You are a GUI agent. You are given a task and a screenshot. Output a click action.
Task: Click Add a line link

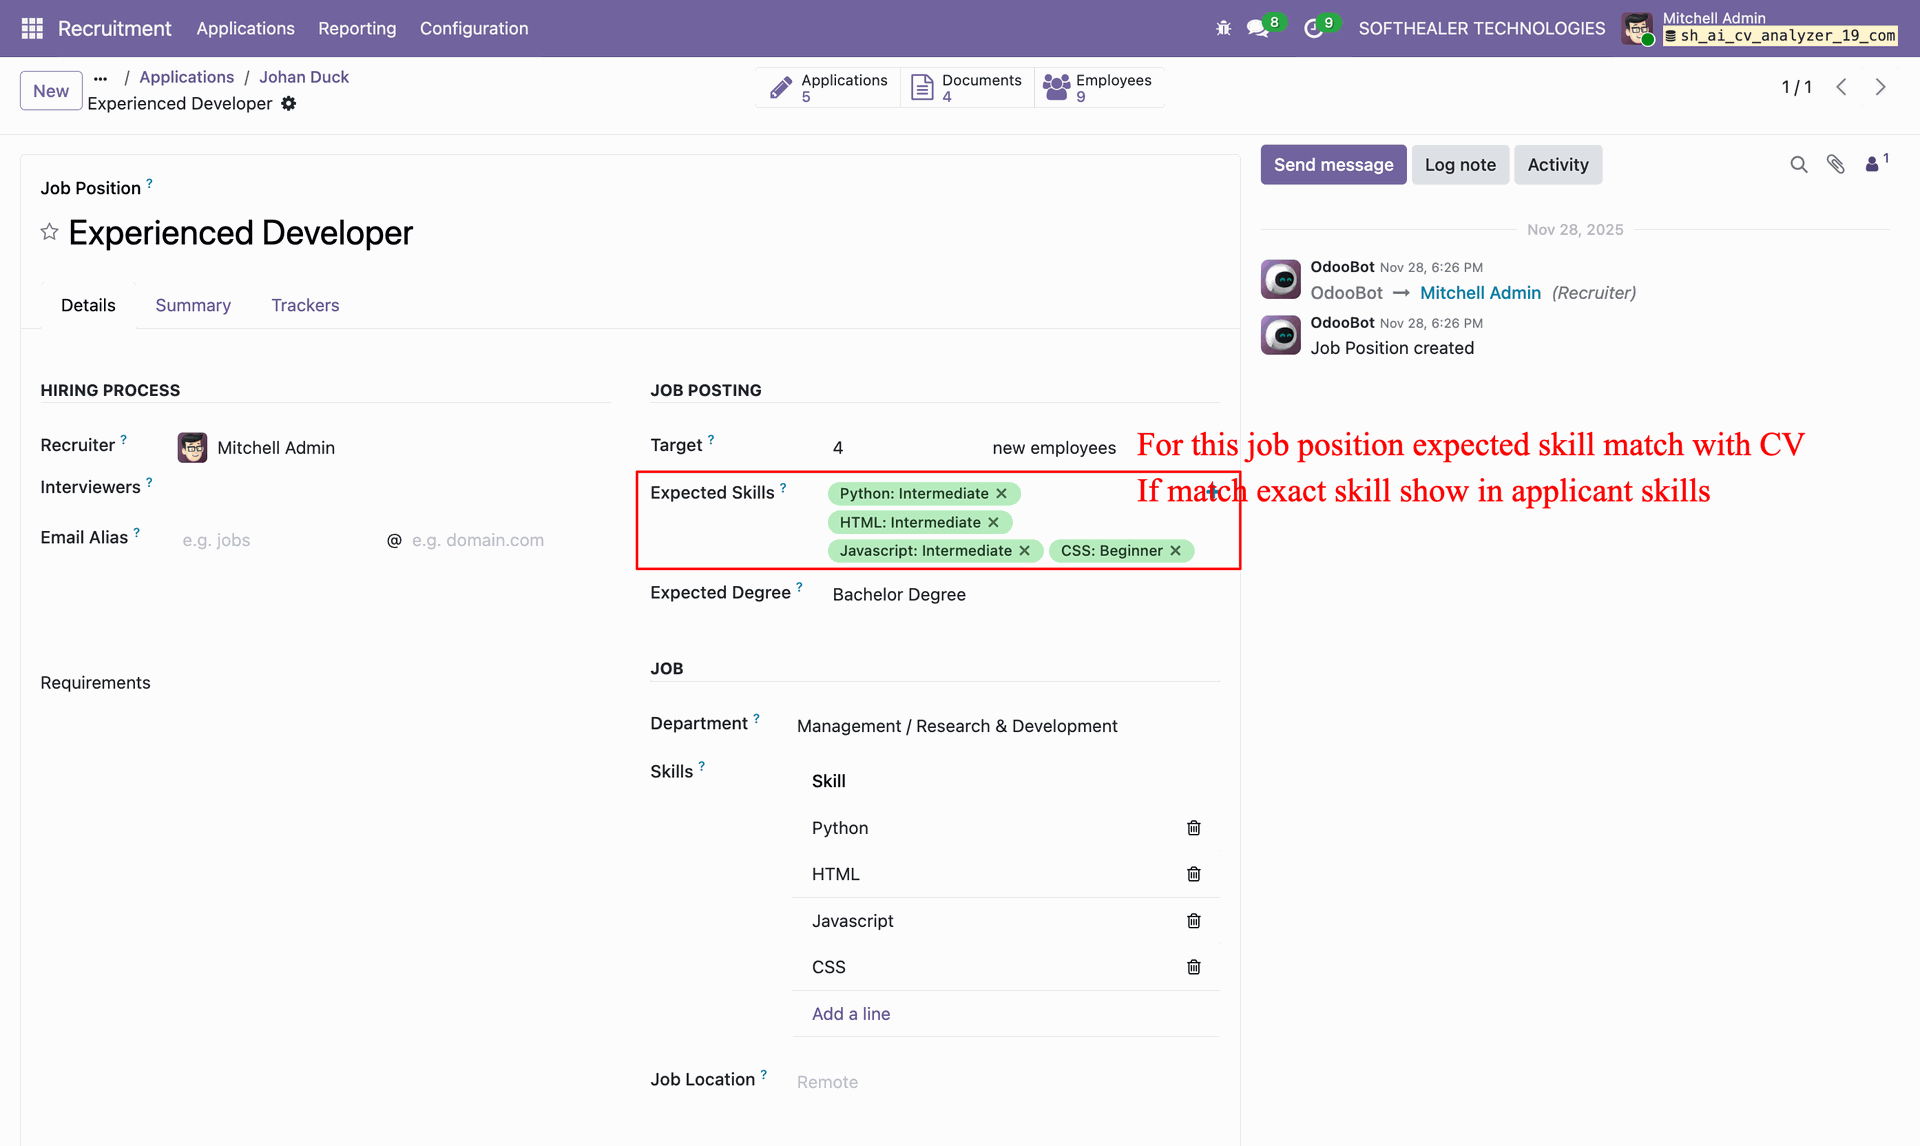tap(850, 1014)
